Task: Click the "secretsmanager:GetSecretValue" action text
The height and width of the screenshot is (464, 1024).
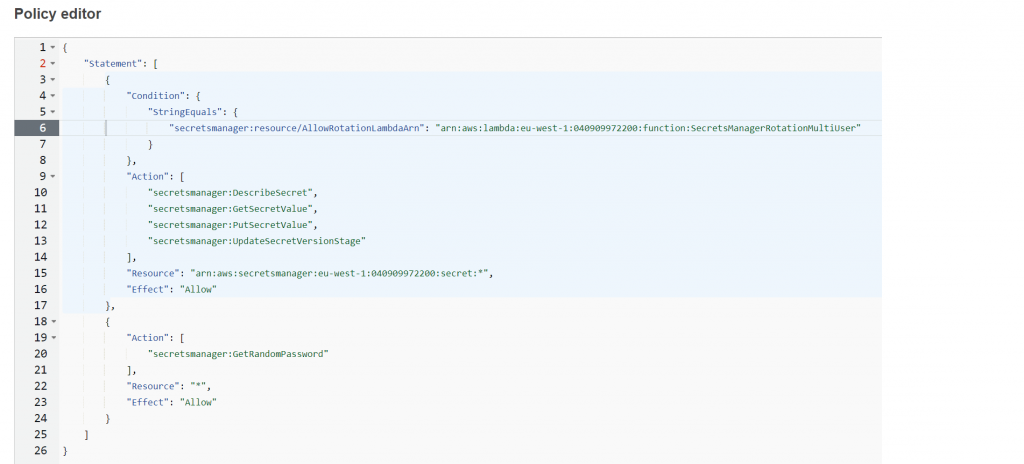Action: 232,208
